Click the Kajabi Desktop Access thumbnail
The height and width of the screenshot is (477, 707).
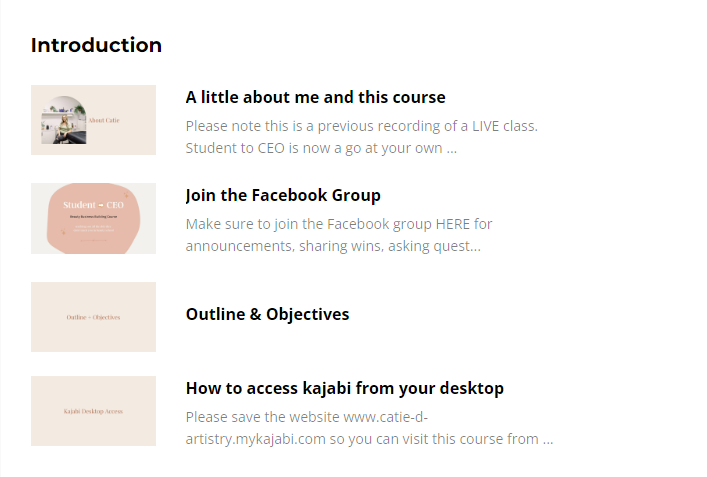click(93, 411)
